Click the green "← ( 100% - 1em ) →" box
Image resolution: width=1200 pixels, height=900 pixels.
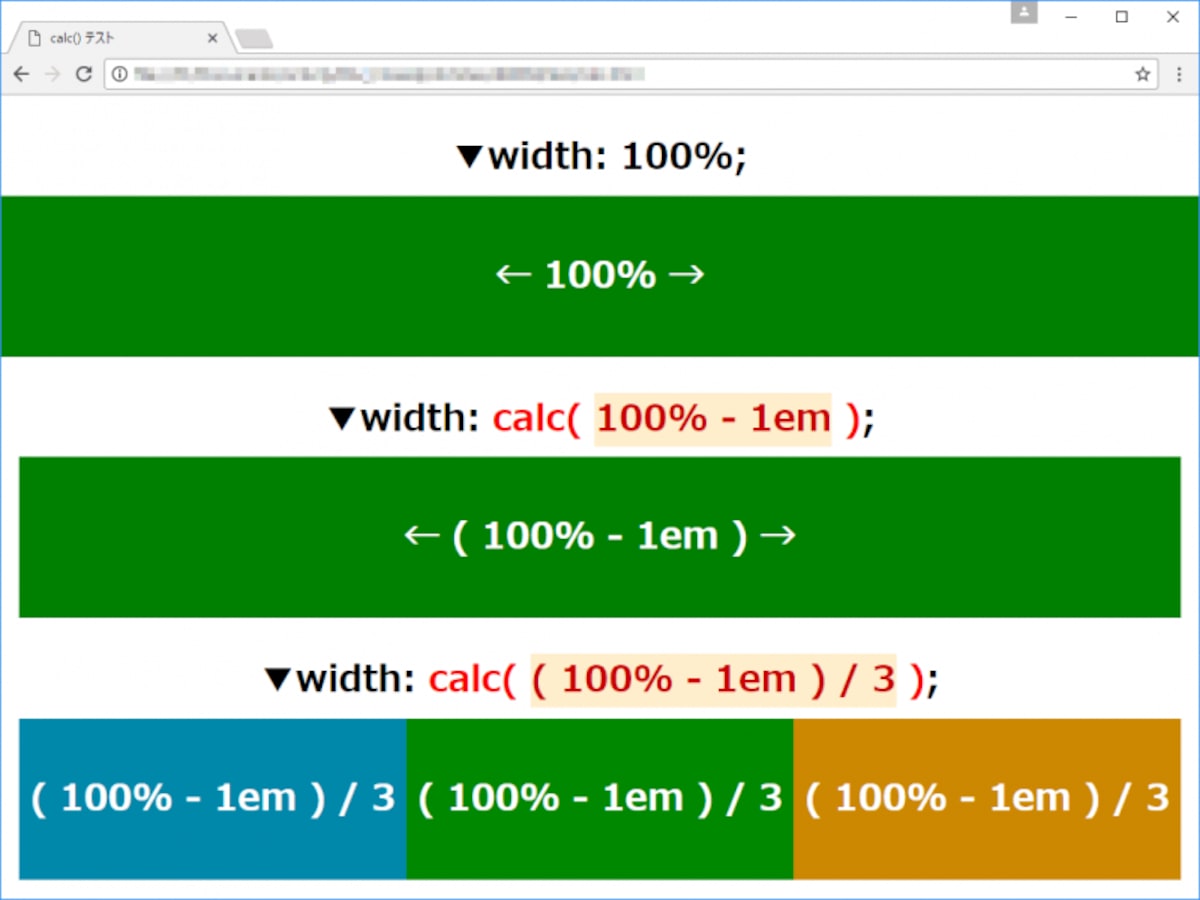[600, 537]
